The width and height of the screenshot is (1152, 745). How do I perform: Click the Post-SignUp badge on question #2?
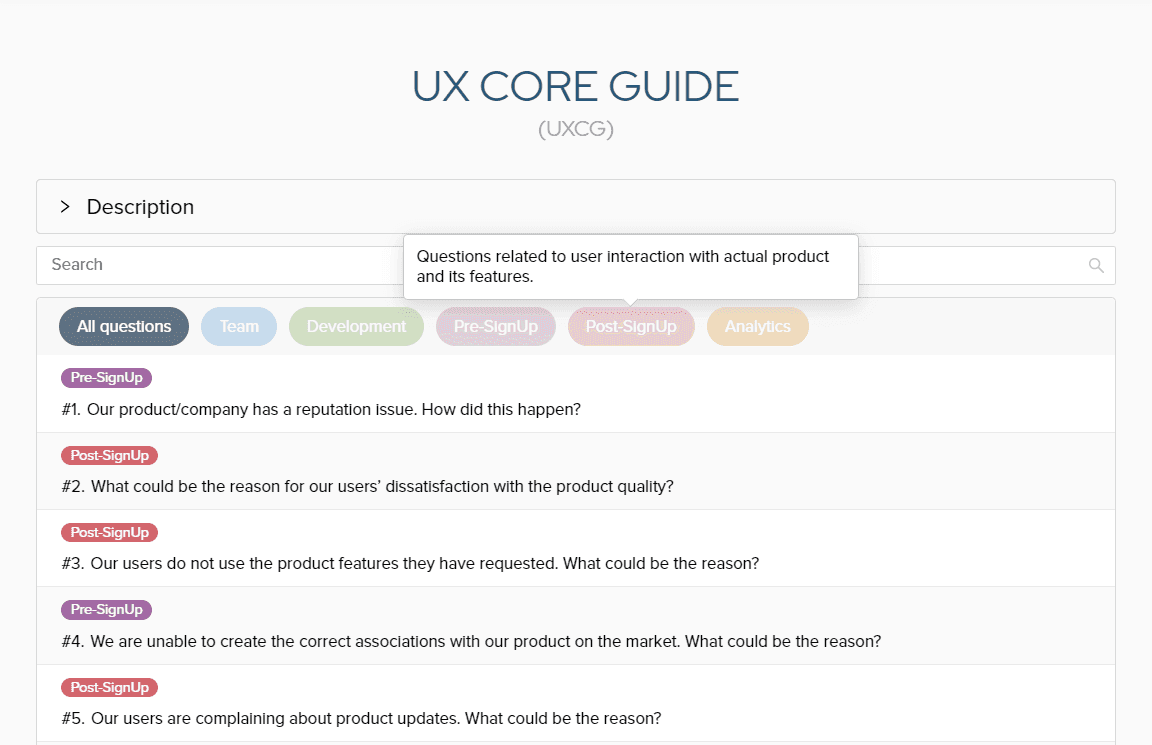(109, 455)
